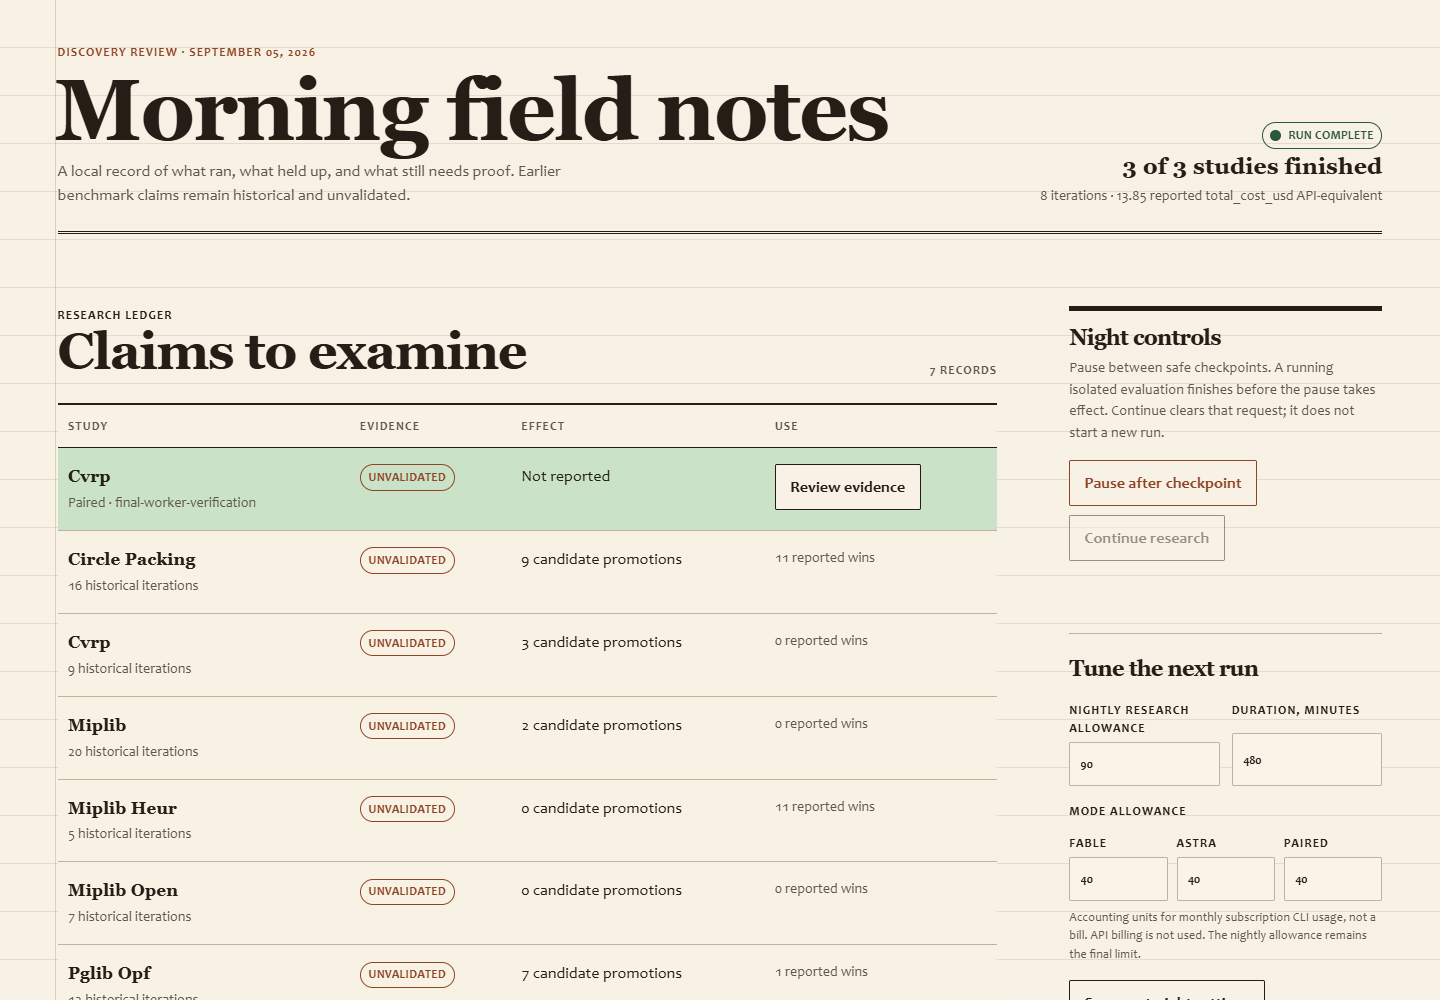This screenshot has width=1440, height=1000.
Task: Select the Paired mode allowance field
Action: coord(1332,879)
